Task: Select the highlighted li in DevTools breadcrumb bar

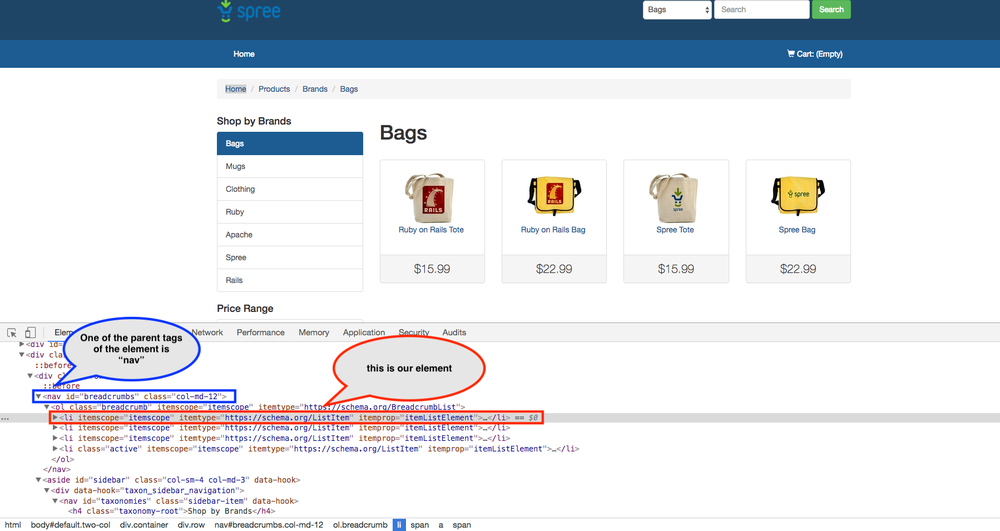Action: [x=399, y=525]
